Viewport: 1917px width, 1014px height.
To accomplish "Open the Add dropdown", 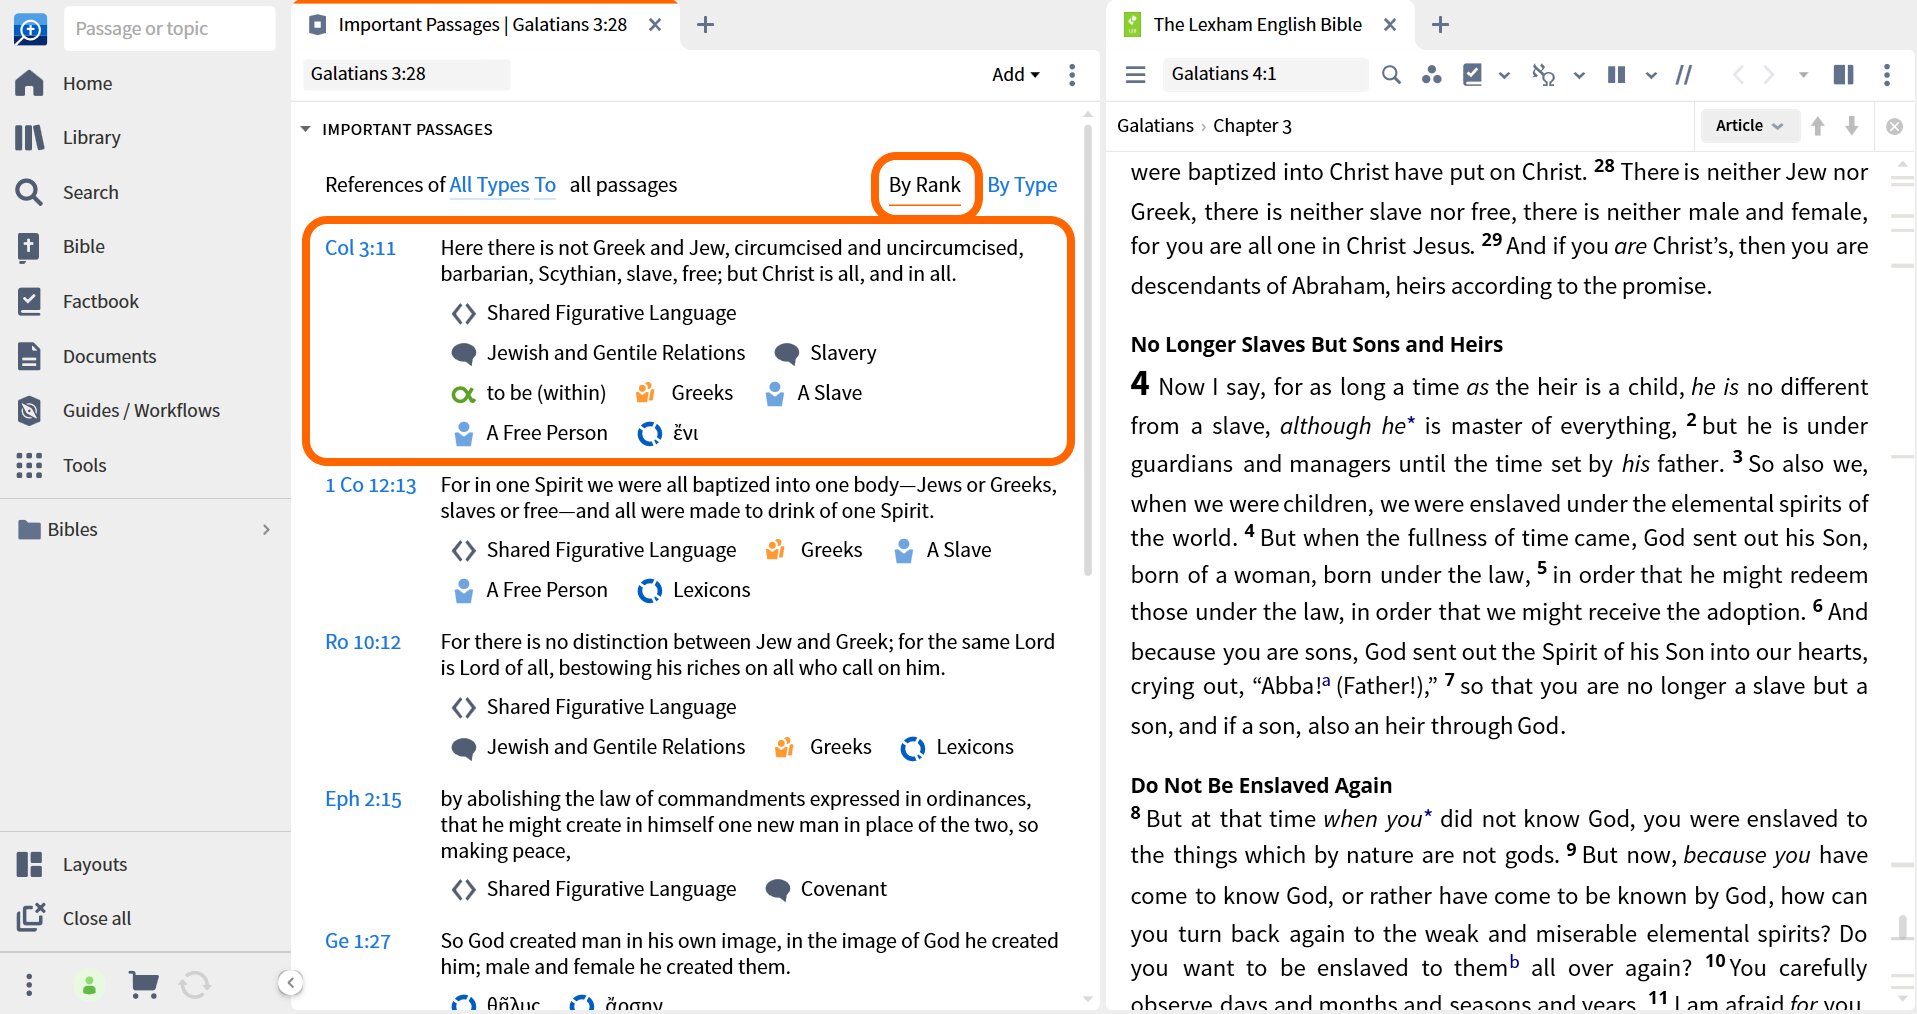I will 1016,74.
